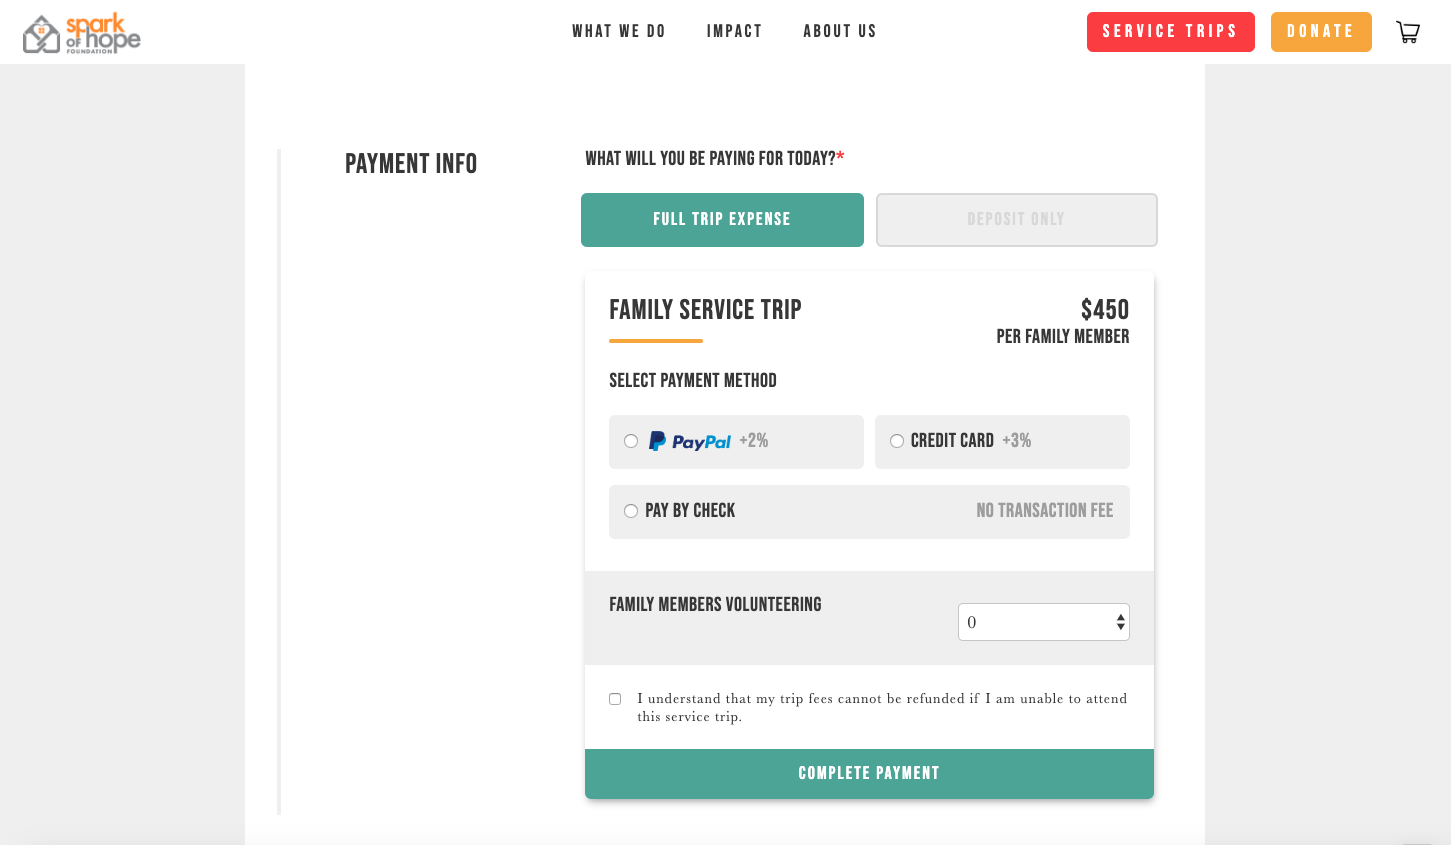The width and height of the screenshot is (1451, 845).
Task: Open the About Us menu
Action: coord(840,32)
